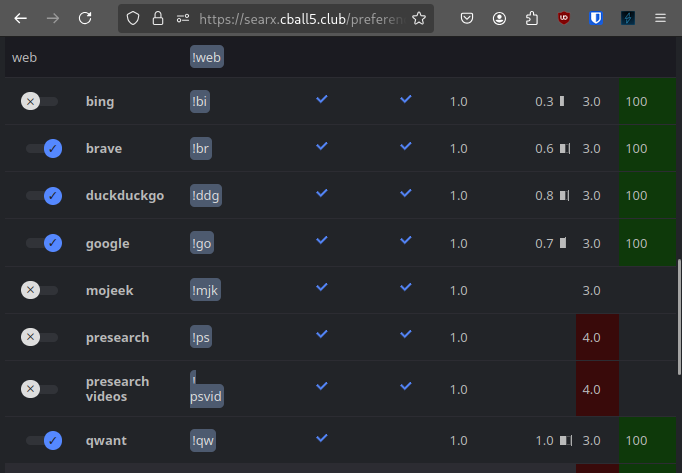
Task: Open the extensions puzzle icon
Action: [x=532, y=18]
